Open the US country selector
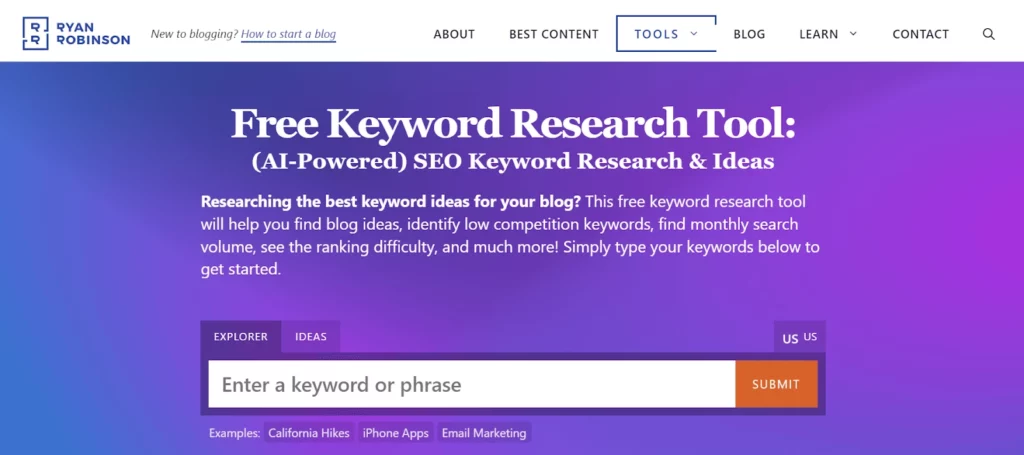The width and height of the screenshot is (1024, 455). pyautogui.click(x=799, y=337)
